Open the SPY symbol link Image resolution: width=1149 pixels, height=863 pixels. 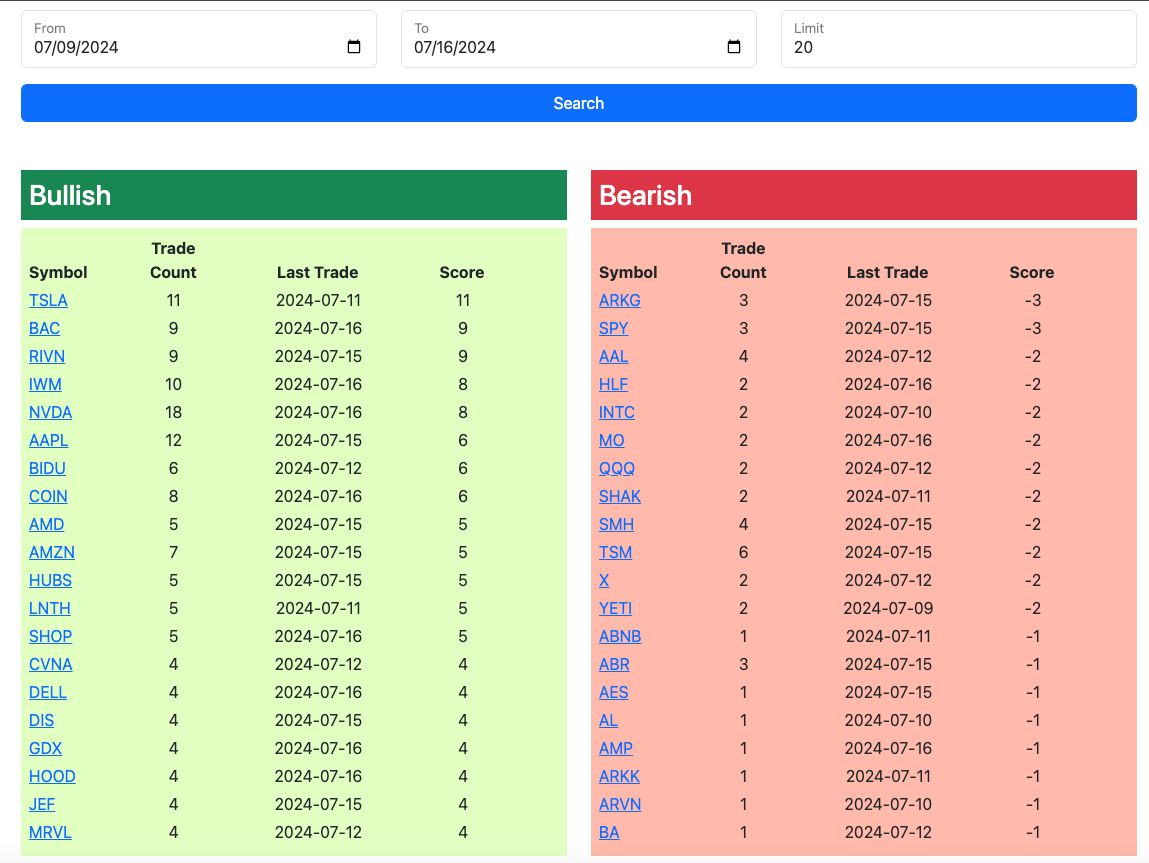(x=614, y=328)
